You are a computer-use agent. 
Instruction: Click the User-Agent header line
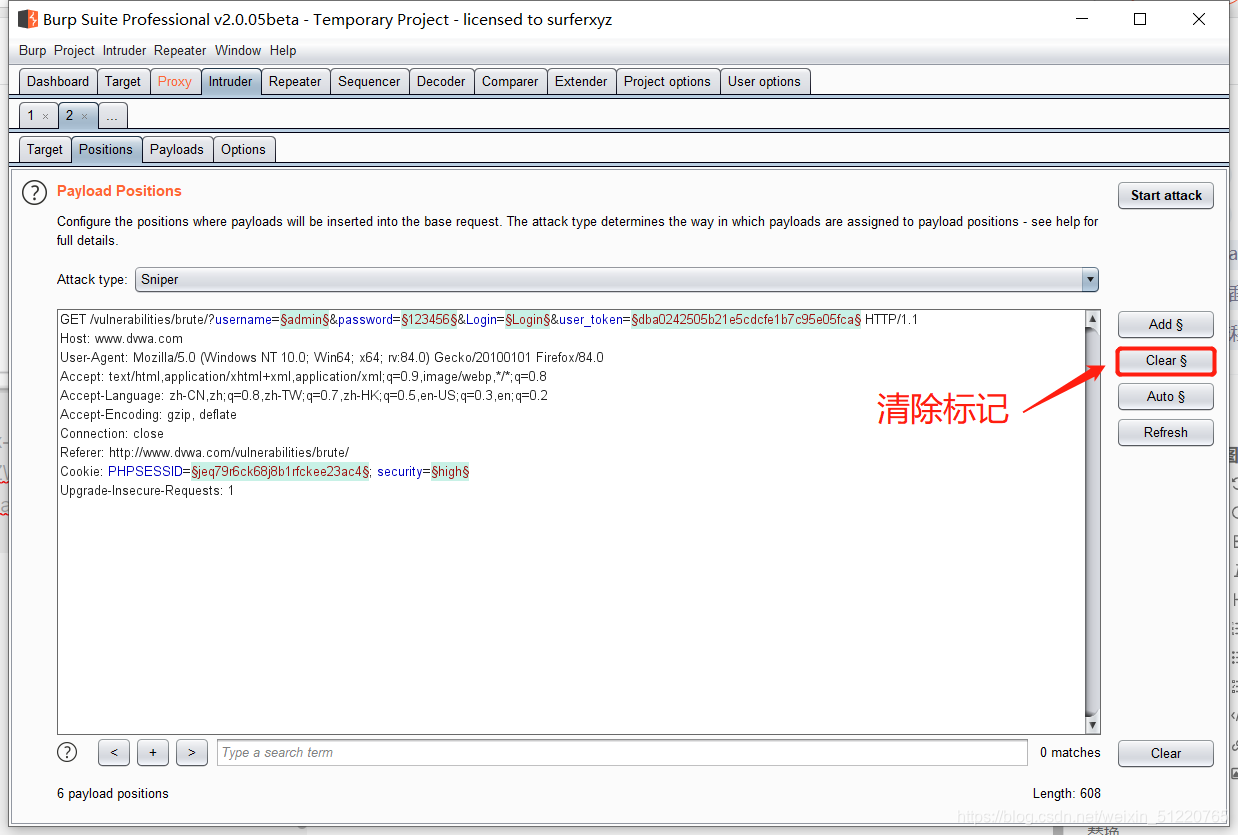coord(332,358)
